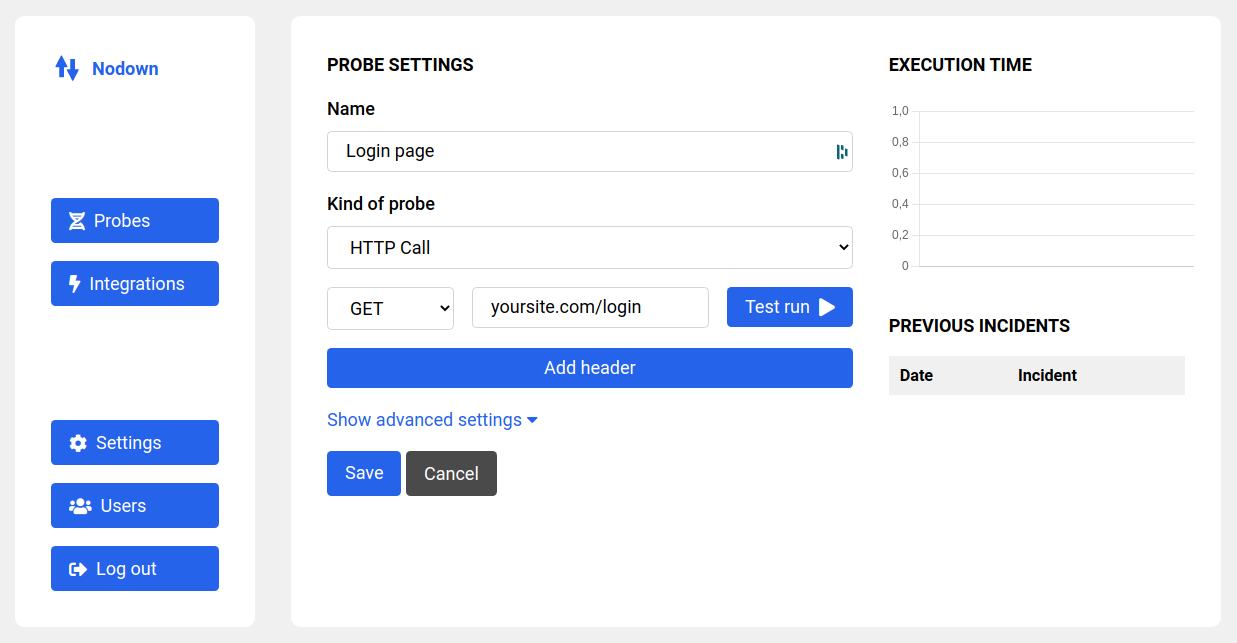Click the Log out arrow icon
The width and height of the screenshot is (1237, 643).
point(78,569)
